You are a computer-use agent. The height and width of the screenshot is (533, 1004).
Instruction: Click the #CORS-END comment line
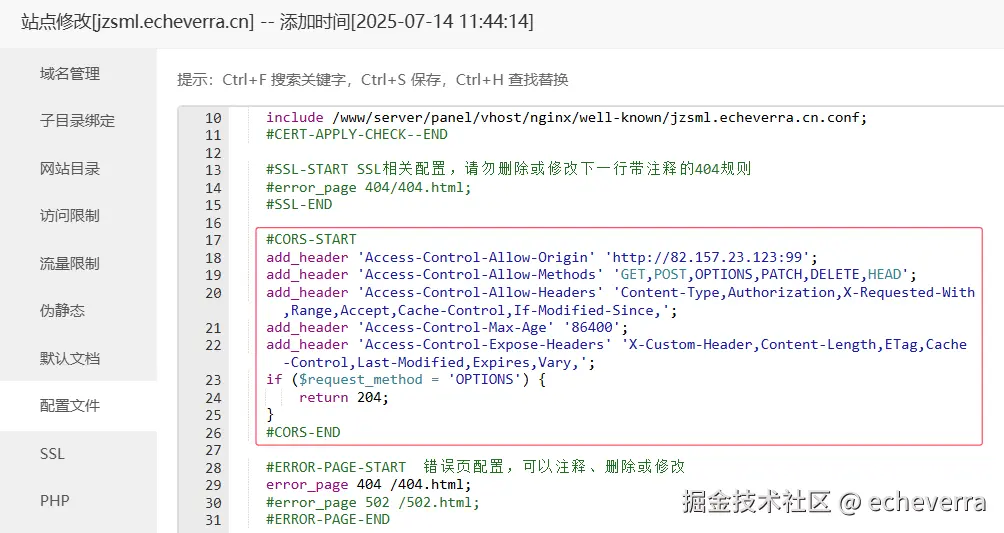(303, 432)
